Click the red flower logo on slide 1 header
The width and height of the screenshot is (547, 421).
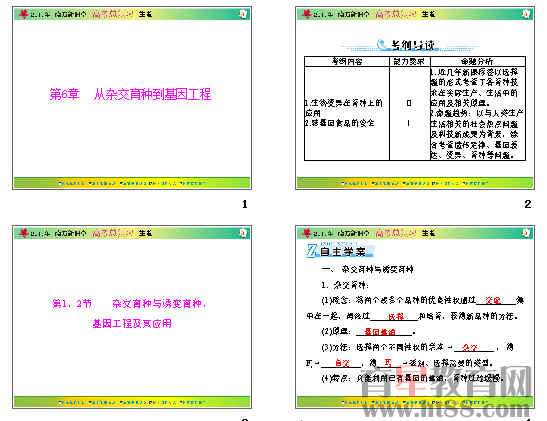(x=23, y=14)
